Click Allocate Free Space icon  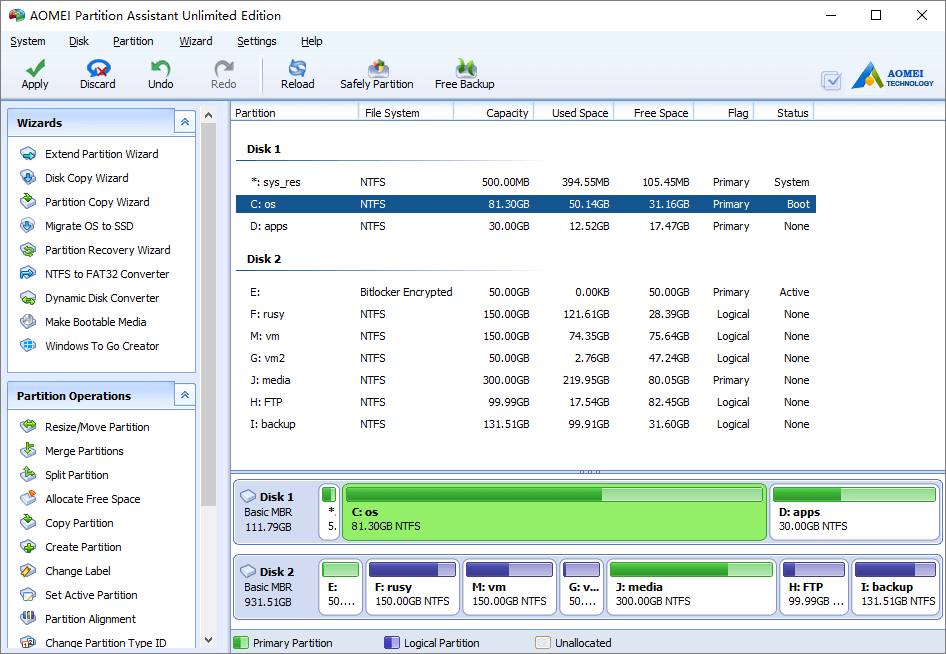[x=28, y=499]
